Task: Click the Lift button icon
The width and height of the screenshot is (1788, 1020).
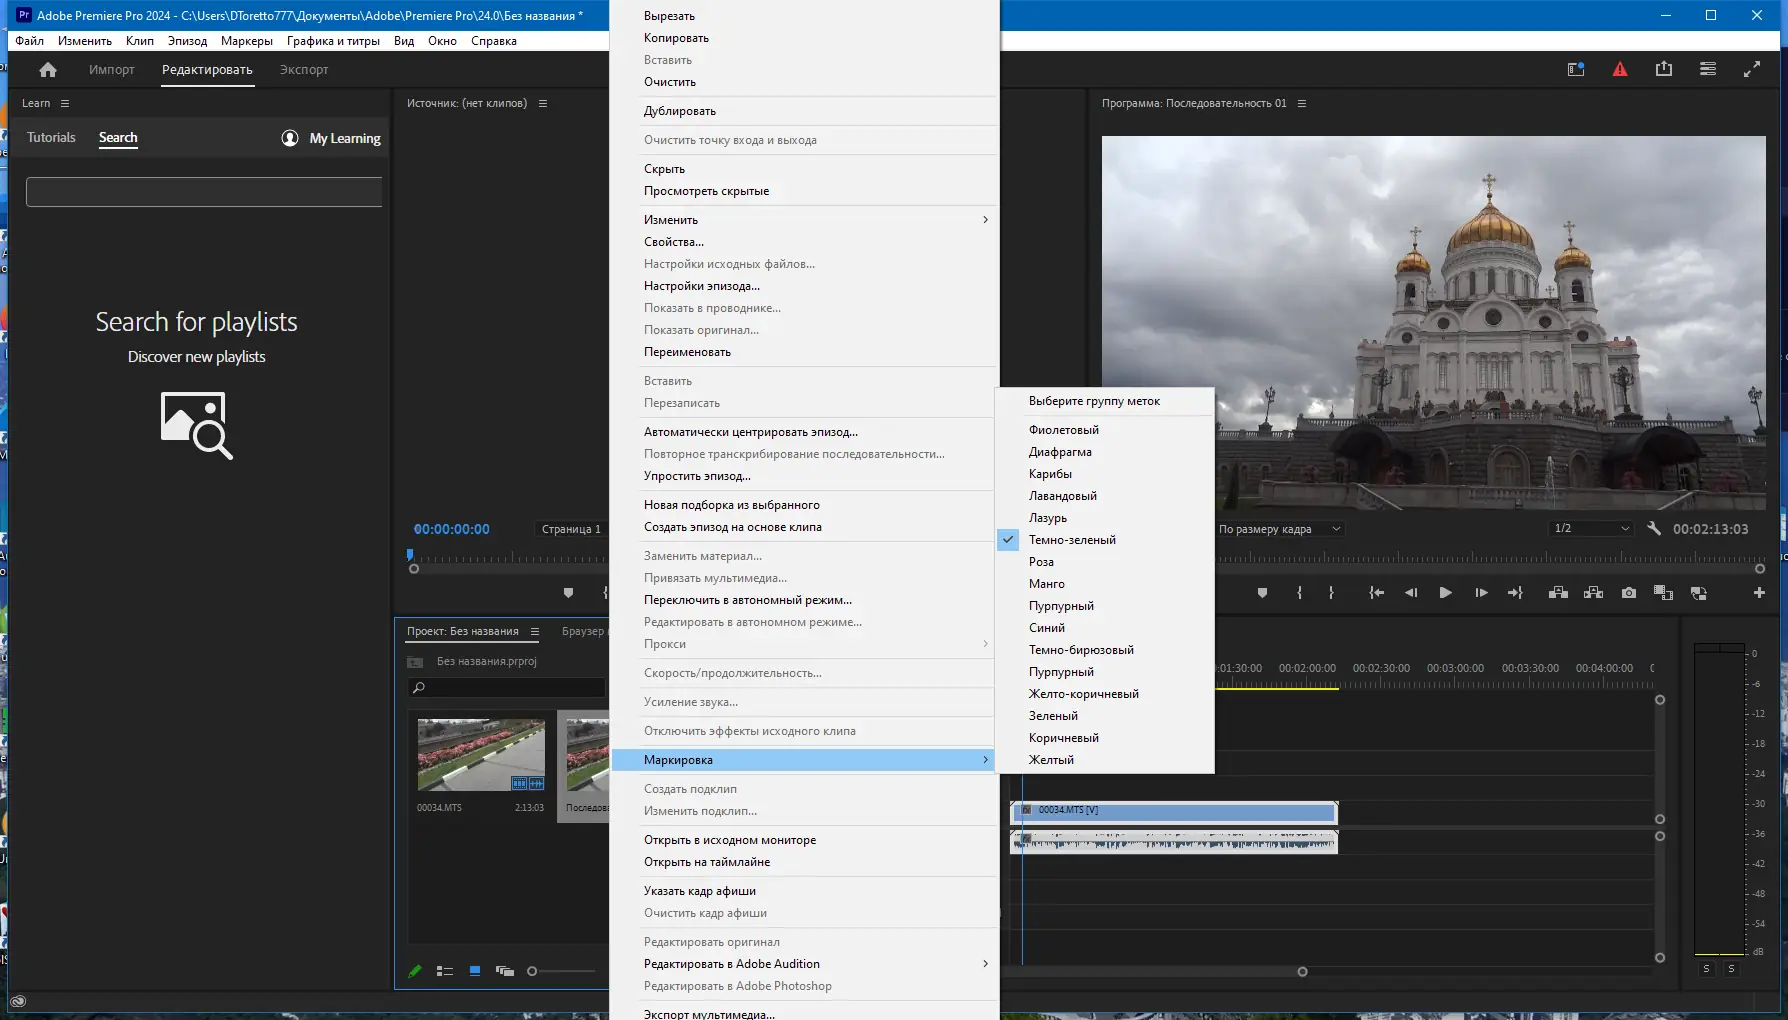Action: [x=1558, y=593]
